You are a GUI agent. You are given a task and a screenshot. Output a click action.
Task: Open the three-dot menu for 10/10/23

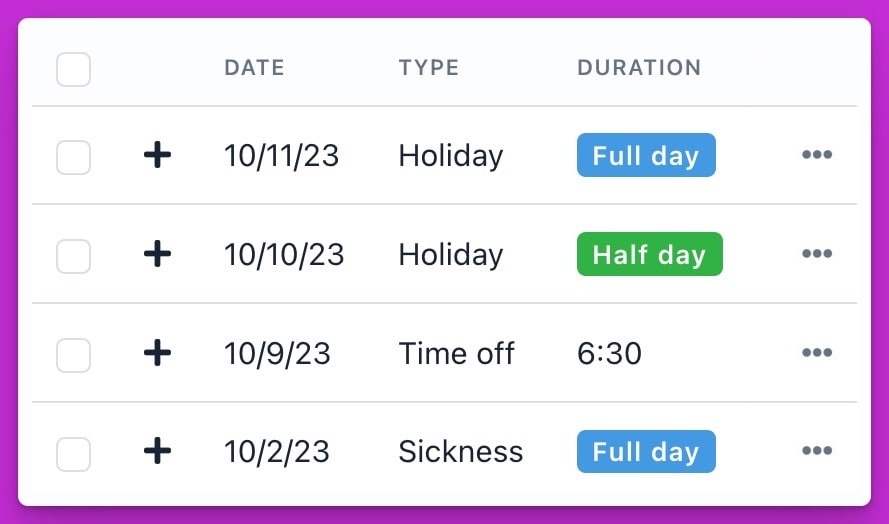click(817, 253)
